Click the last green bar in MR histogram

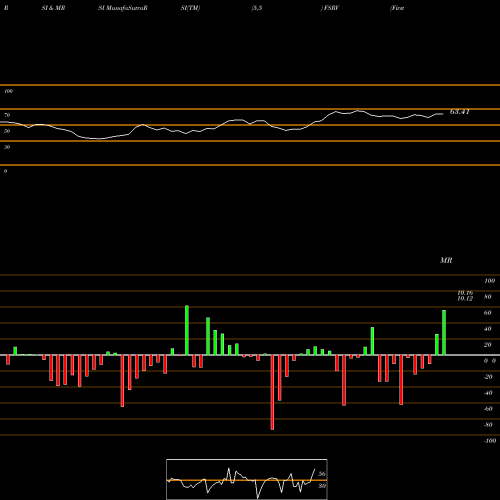coord(444,332)
